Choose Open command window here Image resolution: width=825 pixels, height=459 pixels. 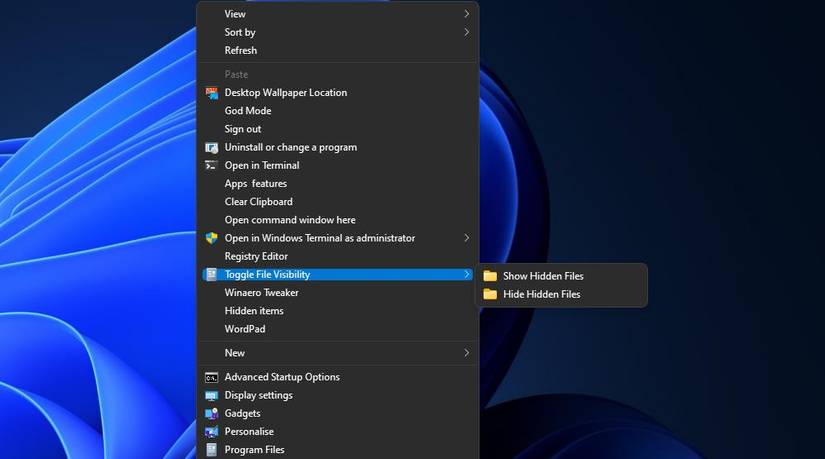click(x=338, y=220)
